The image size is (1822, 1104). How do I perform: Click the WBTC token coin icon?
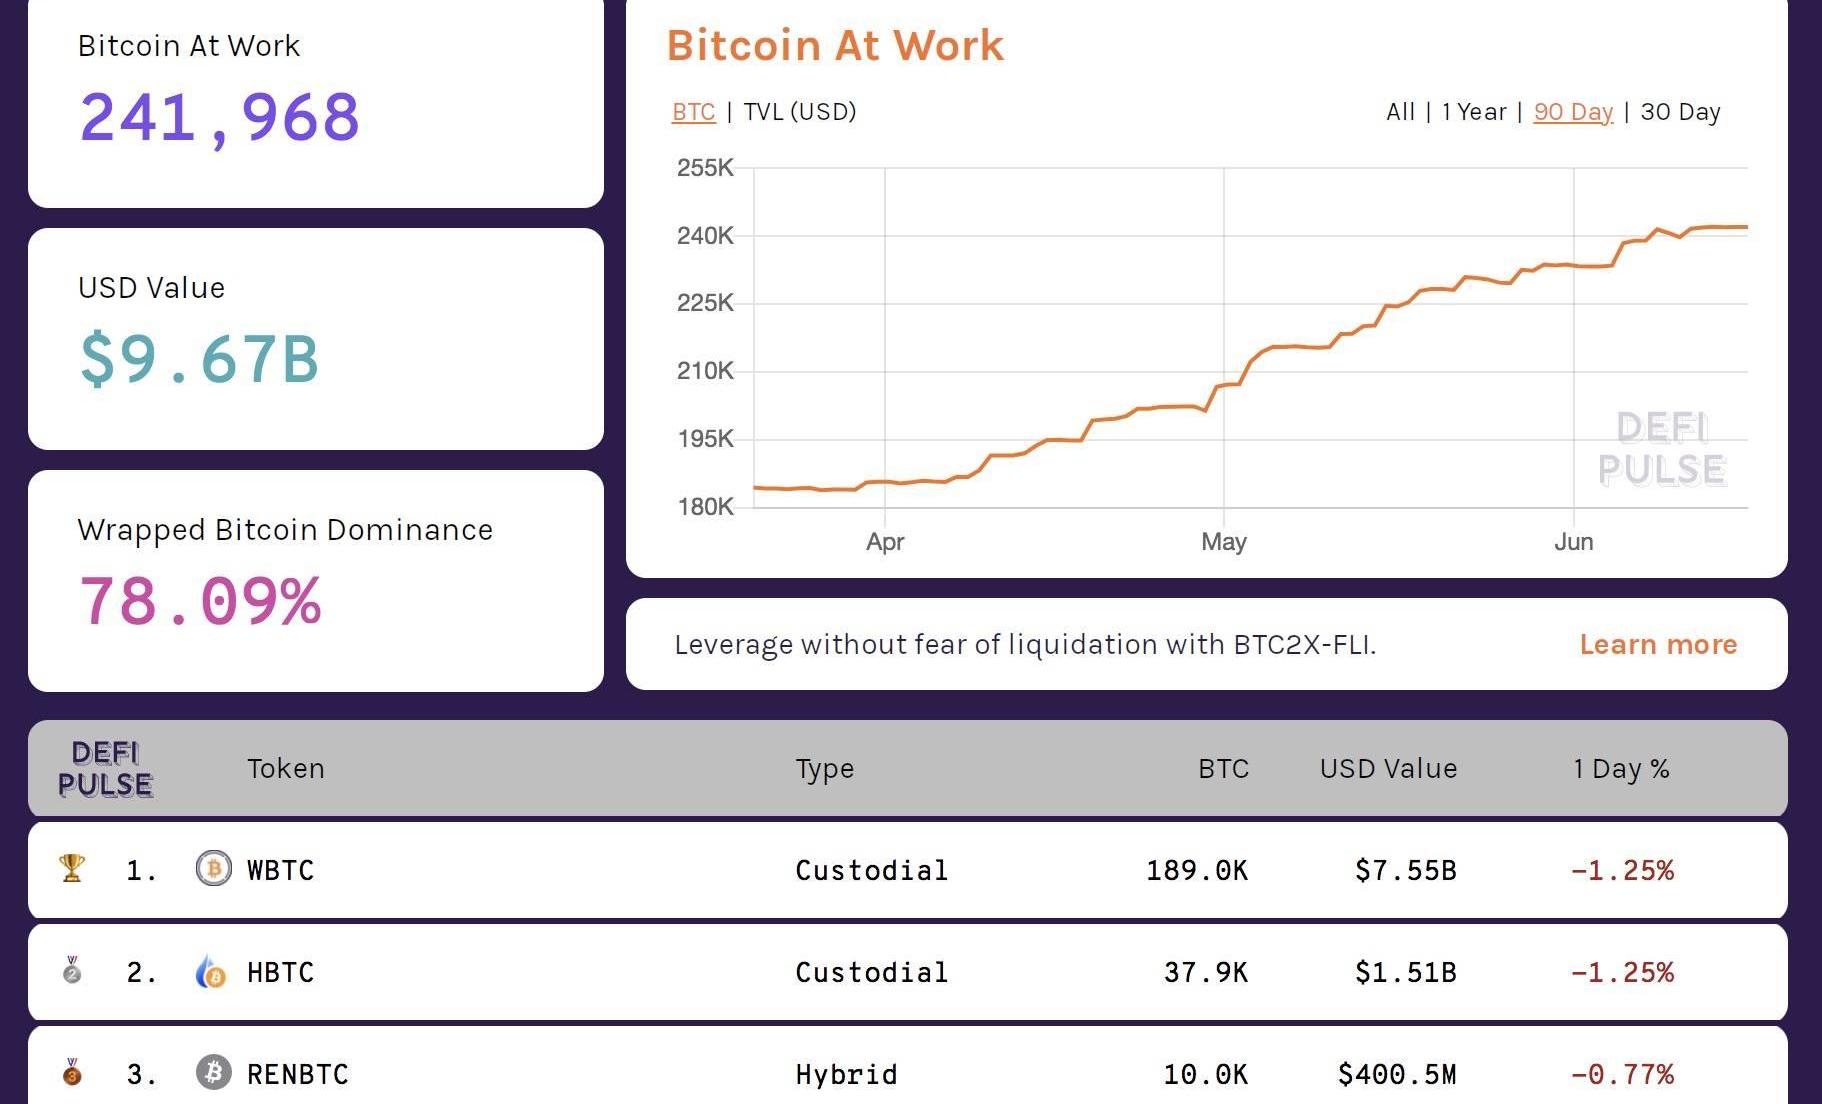[x=213, y=869]
